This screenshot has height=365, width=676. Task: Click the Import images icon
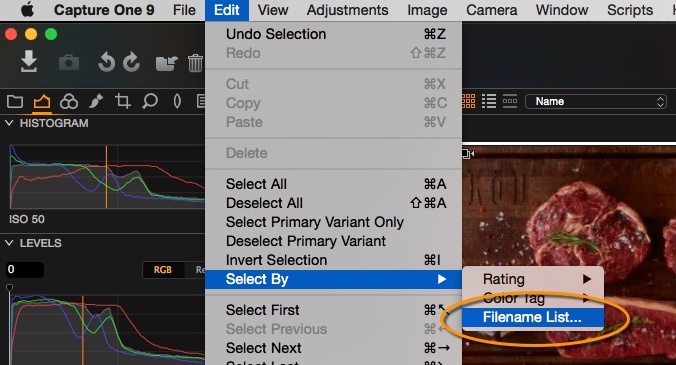(28, 61)
